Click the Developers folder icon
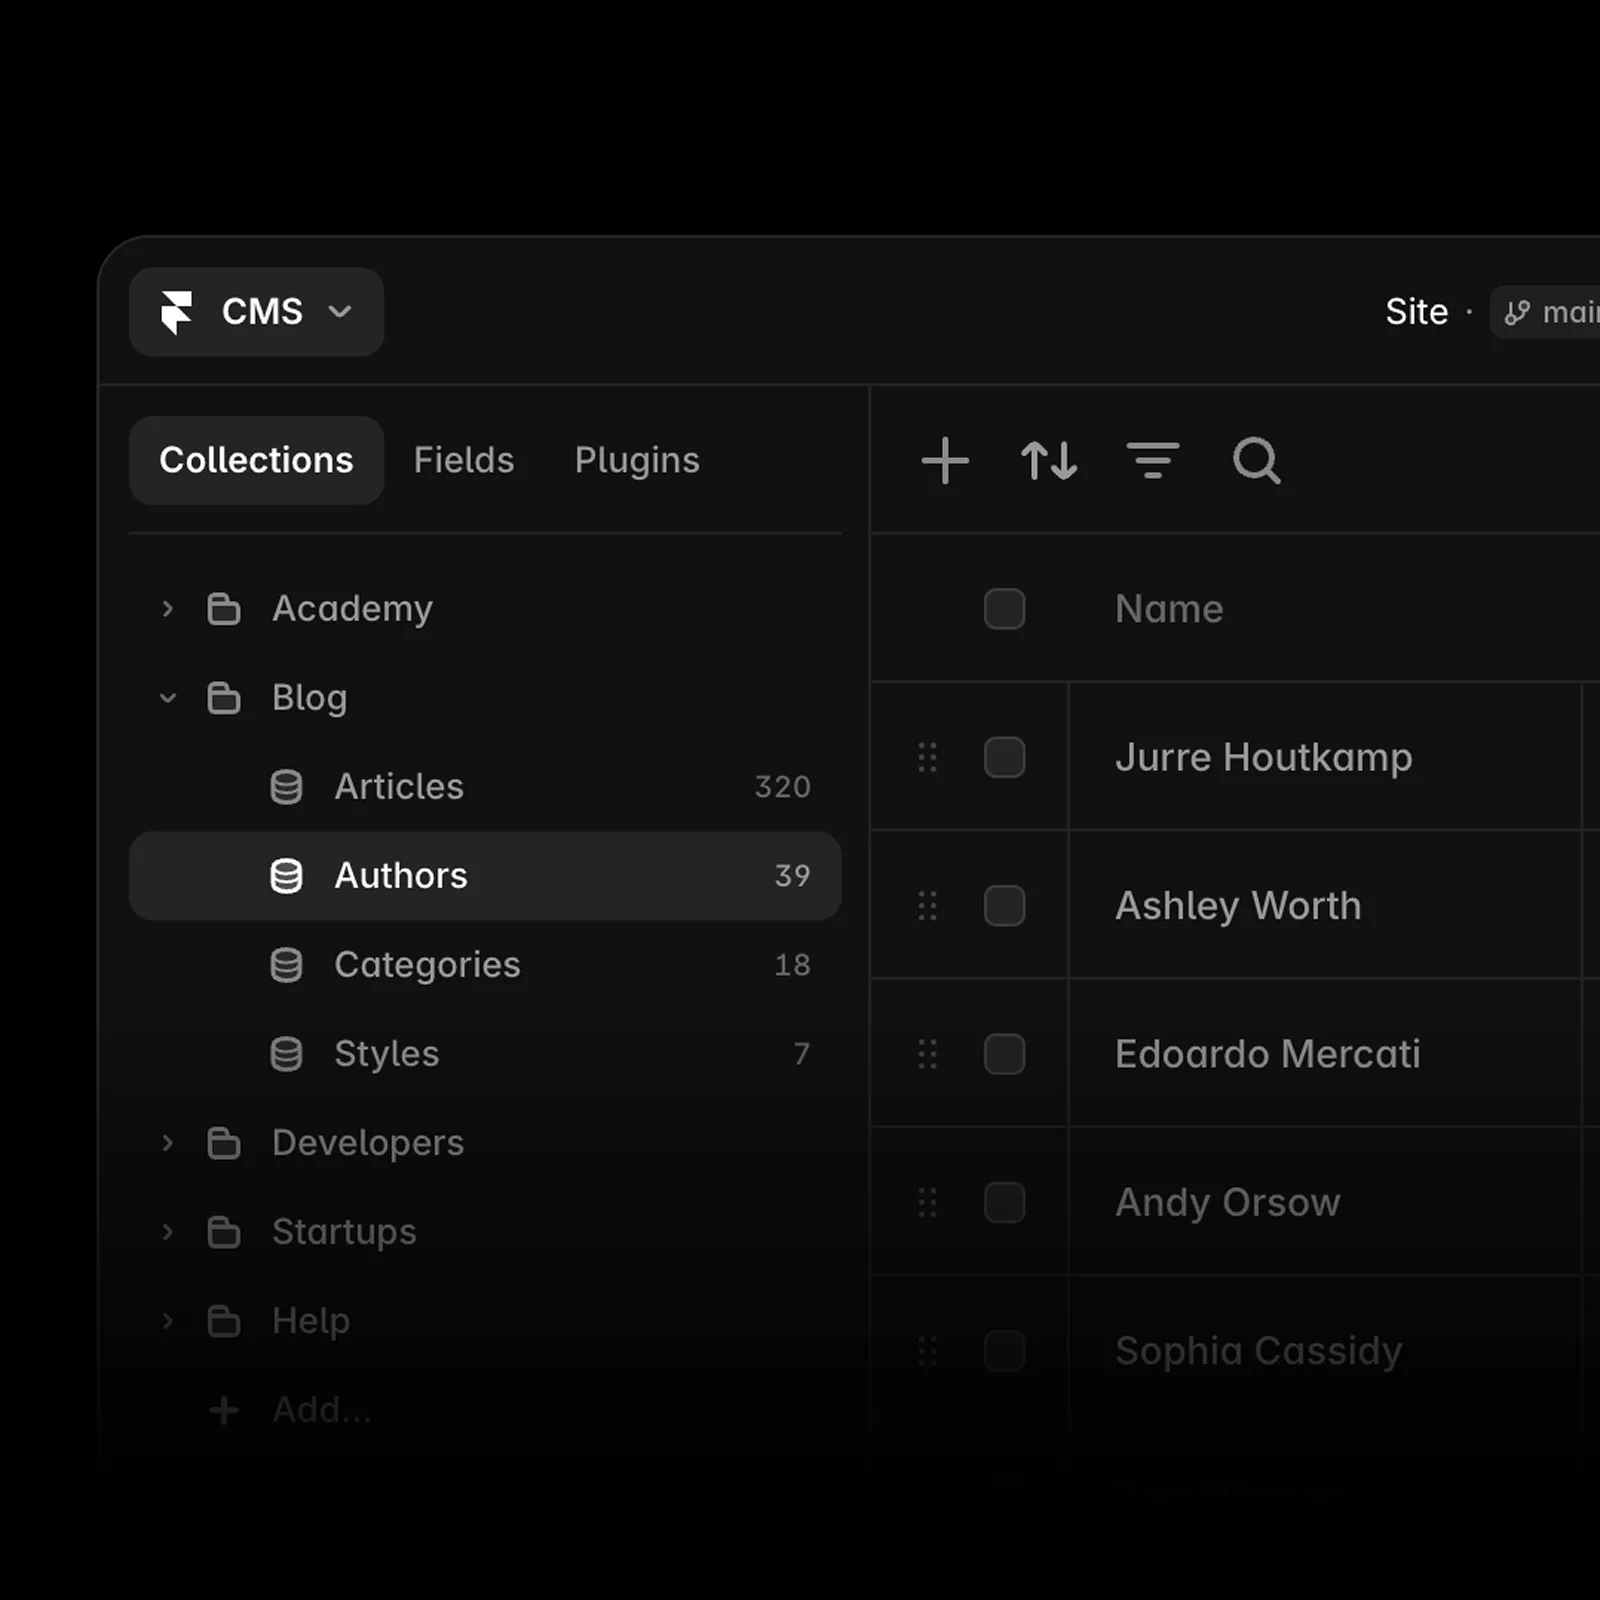 223,1142
